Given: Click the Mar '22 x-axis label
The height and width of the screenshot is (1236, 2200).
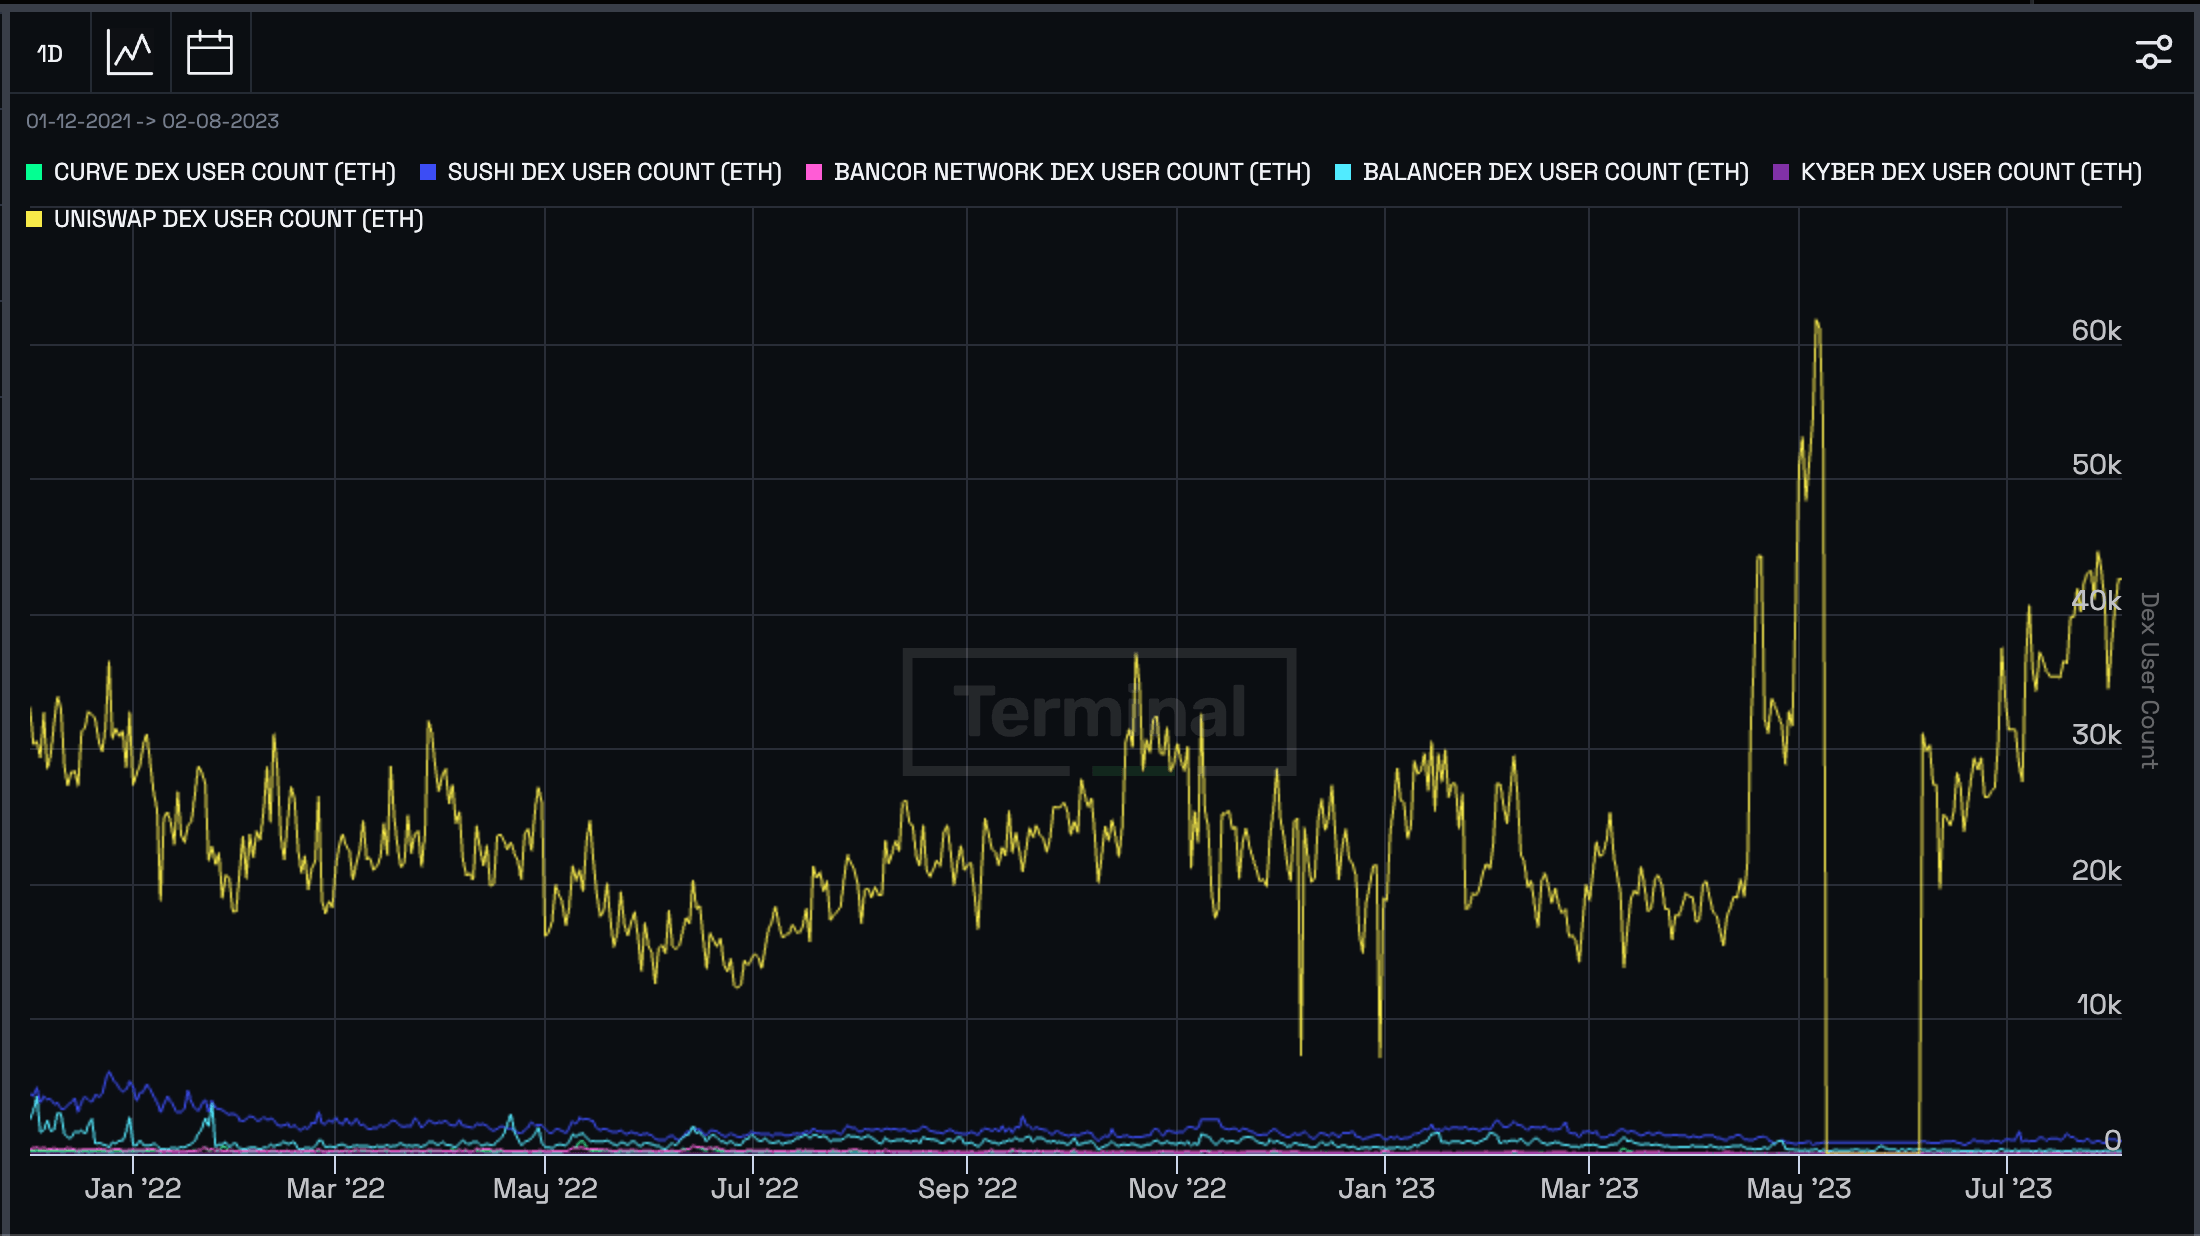Looking at the screenshot, I should tap(335, 1189).
